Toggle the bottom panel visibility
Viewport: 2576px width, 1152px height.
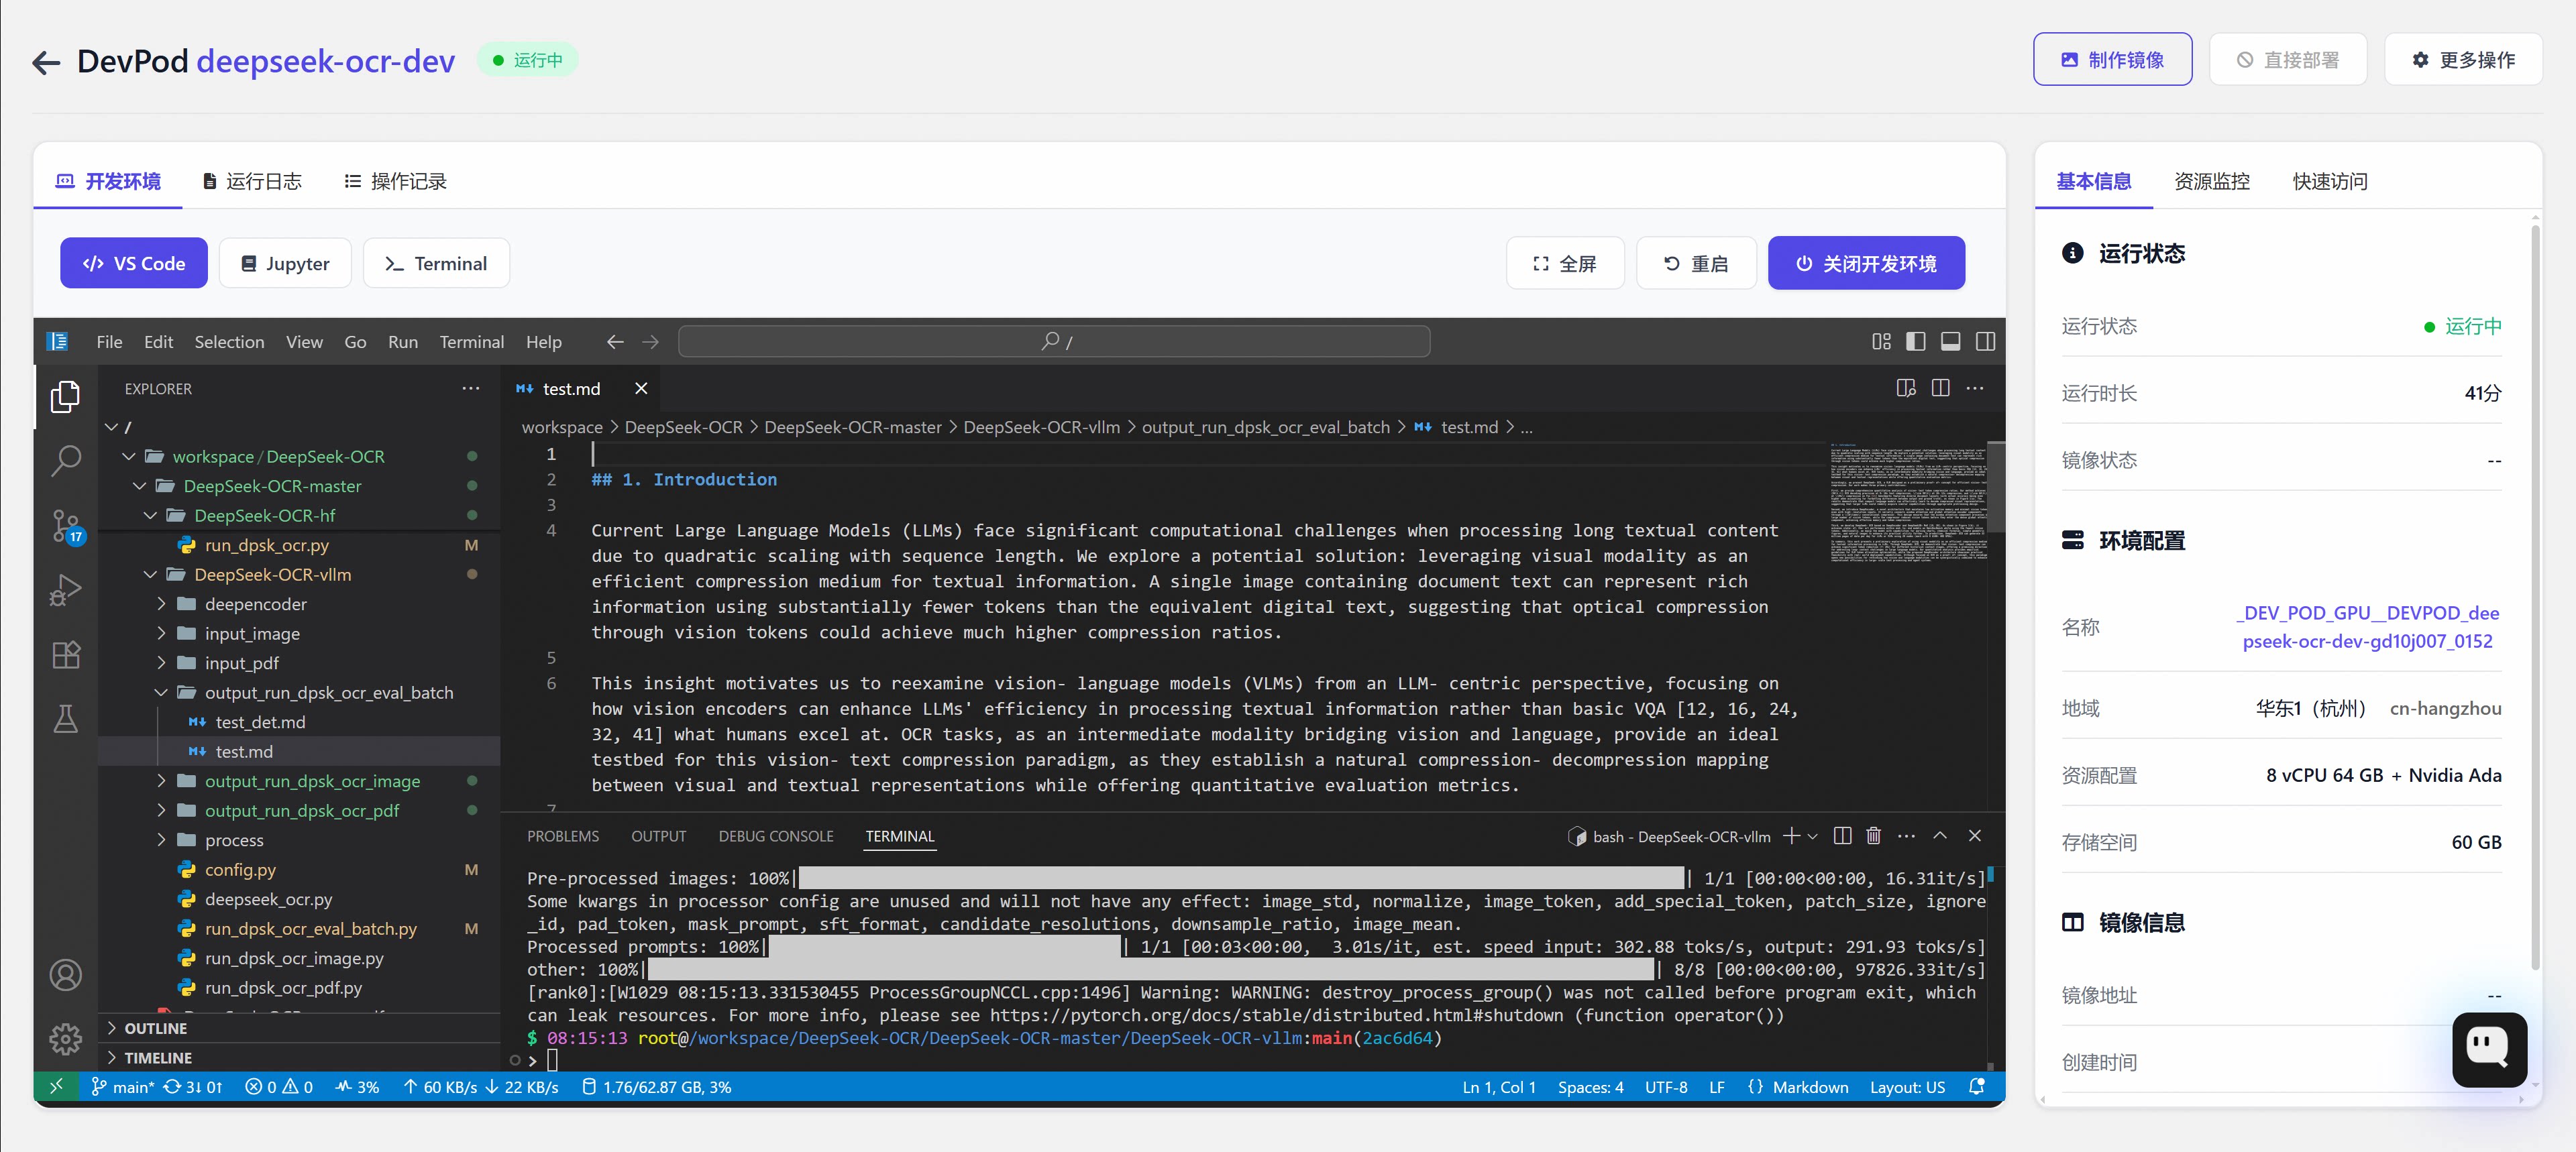pyautogui.click(x=1950, y=342)
